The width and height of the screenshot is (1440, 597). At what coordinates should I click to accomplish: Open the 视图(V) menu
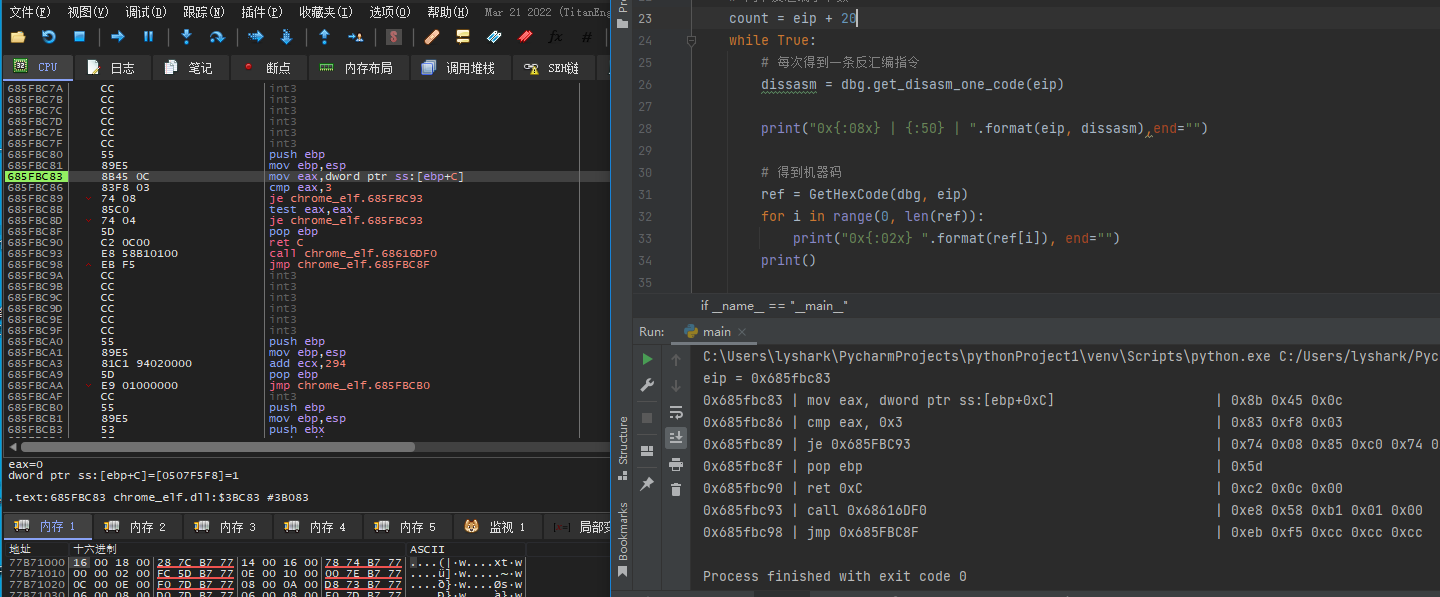(x=89, y=12)
